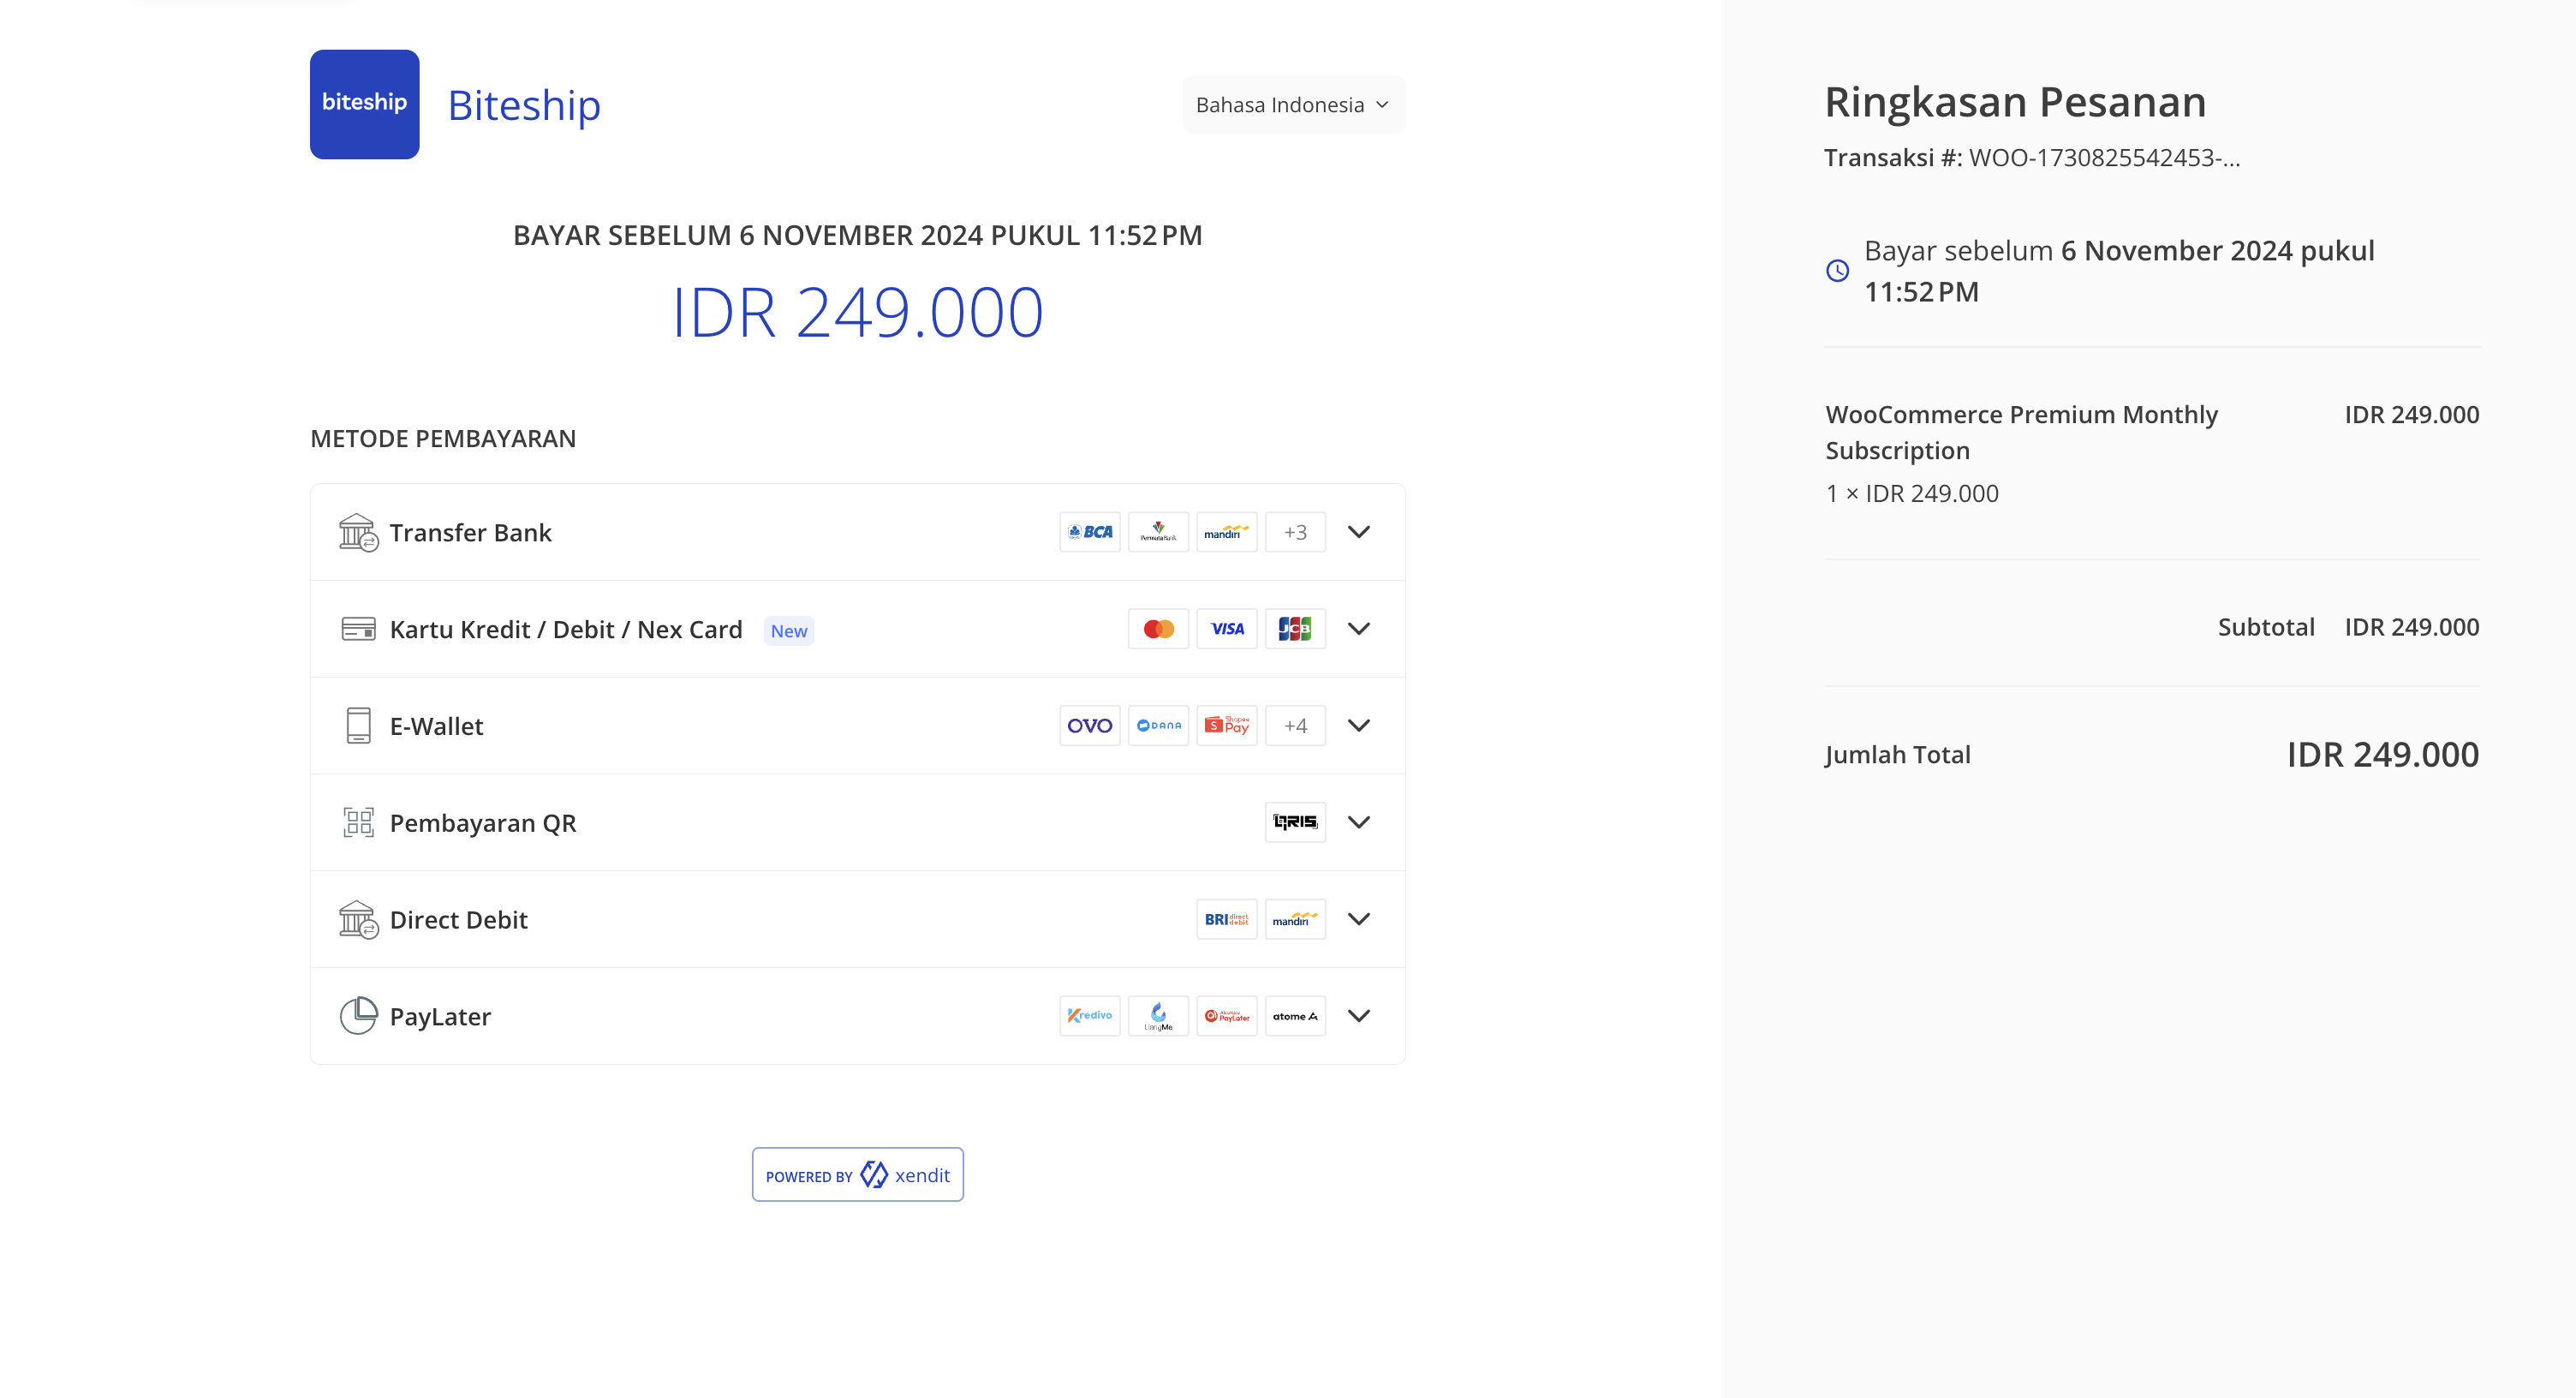
Task: Click the ShopeePay logo icon
Action: 1226,726
